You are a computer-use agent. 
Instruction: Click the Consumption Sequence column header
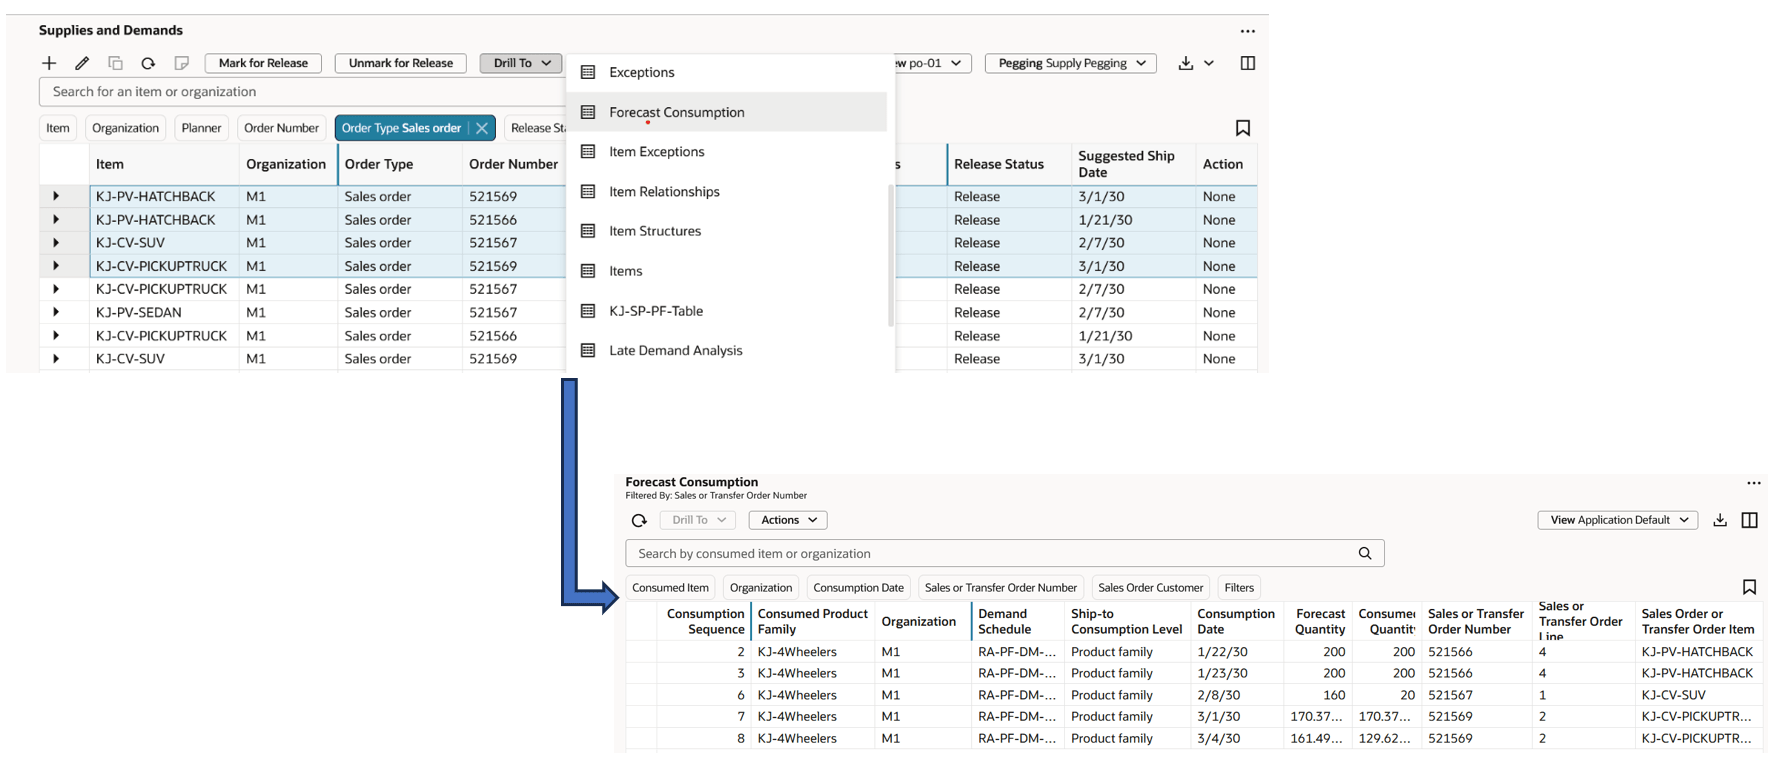pos(705,621)
